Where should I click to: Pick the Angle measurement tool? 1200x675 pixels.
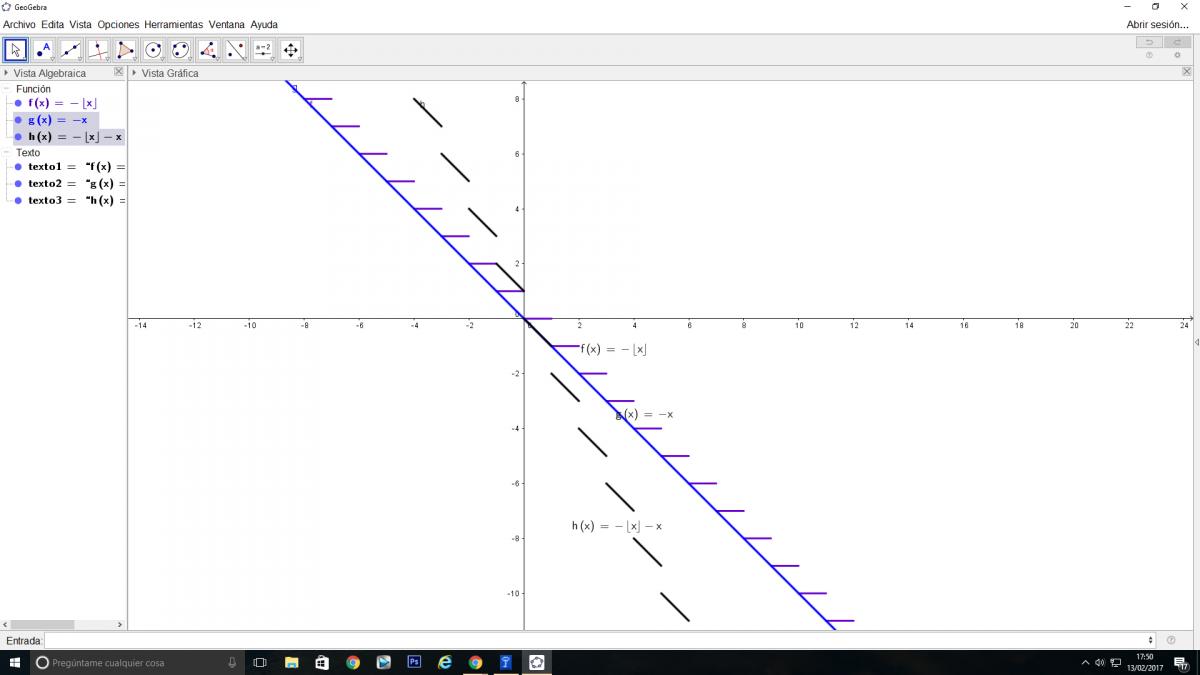(208, 50)
